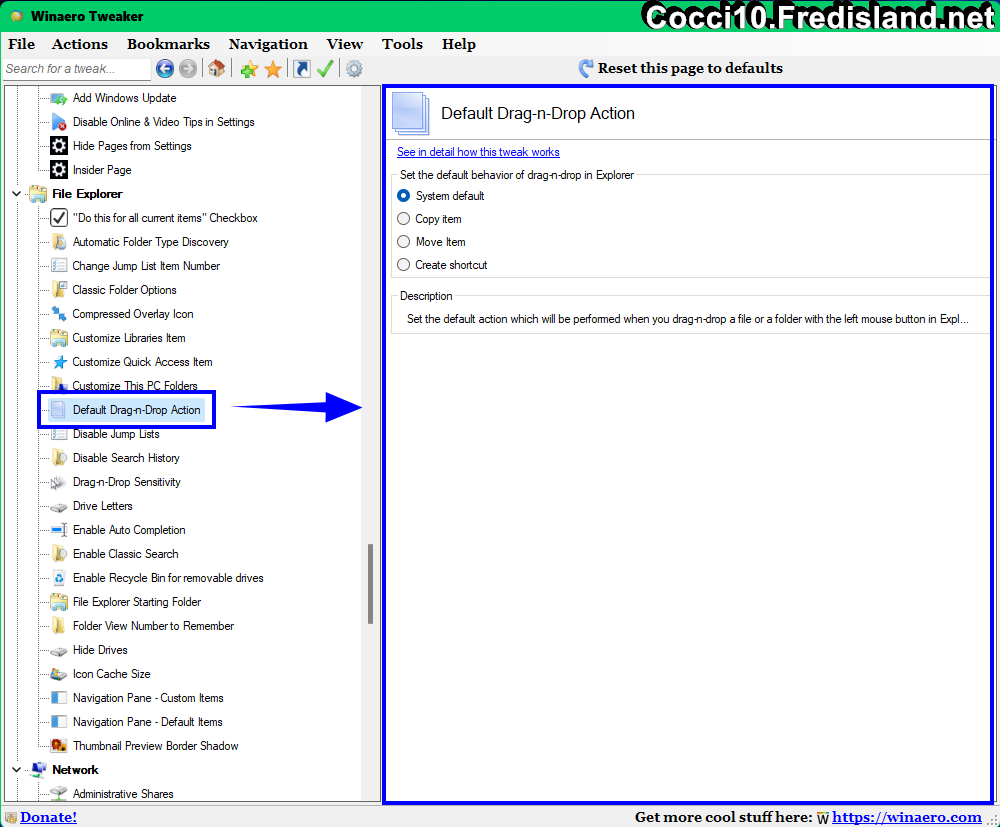Select Administrative Shares tree item
This screenshot has height=827, width=1000.
point(123,794)
